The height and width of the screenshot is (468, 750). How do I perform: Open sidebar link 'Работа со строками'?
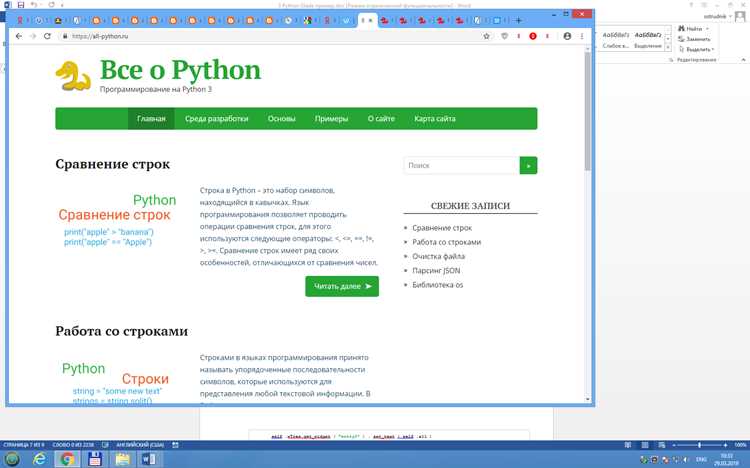447,242
